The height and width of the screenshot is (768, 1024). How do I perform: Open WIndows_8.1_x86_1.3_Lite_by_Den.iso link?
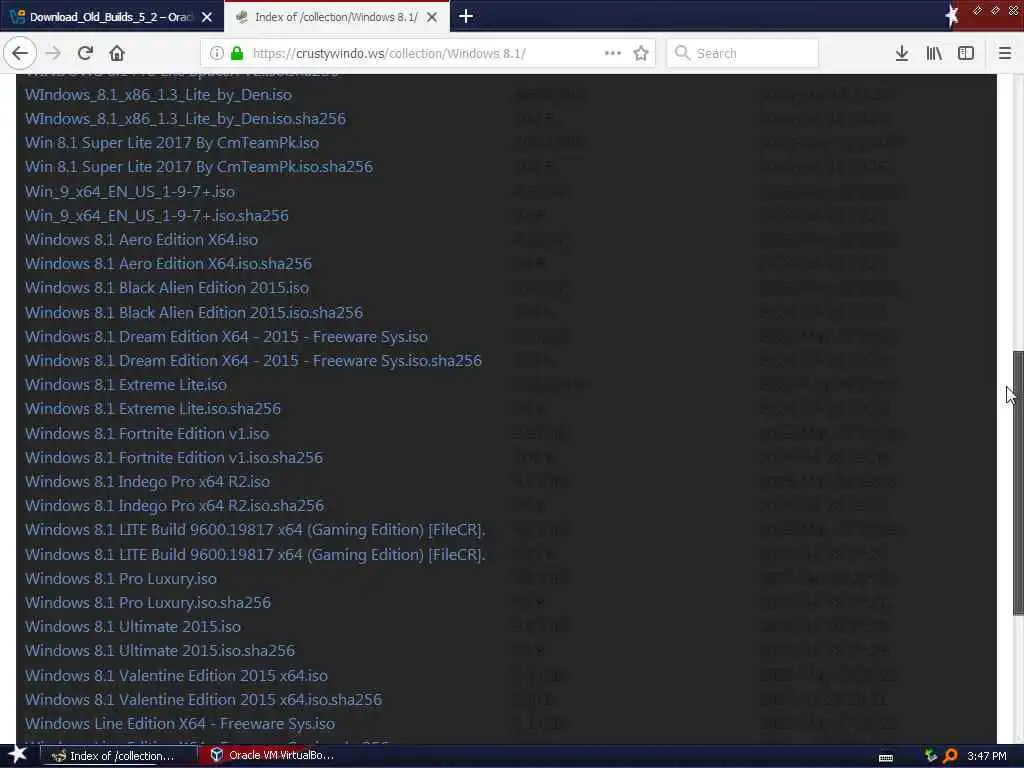coord(158,95)
